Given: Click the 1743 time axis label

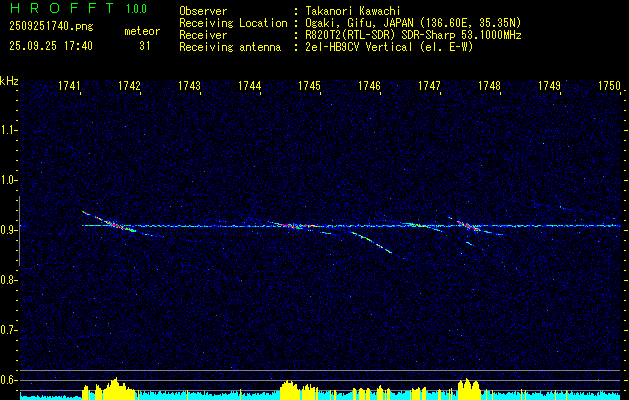Looking at the screenshot, I should (x=189, y=87).
